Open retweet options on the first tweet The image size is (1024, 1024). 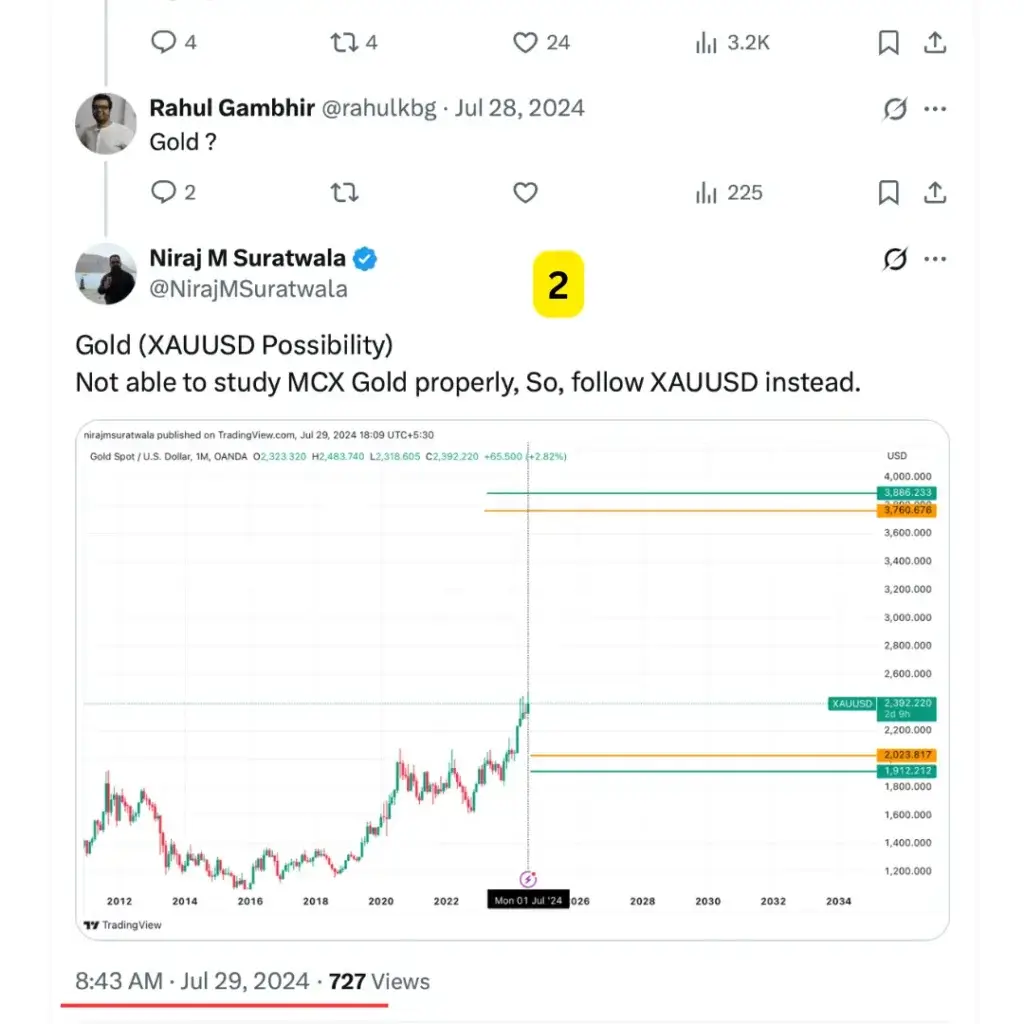(343, 42)
